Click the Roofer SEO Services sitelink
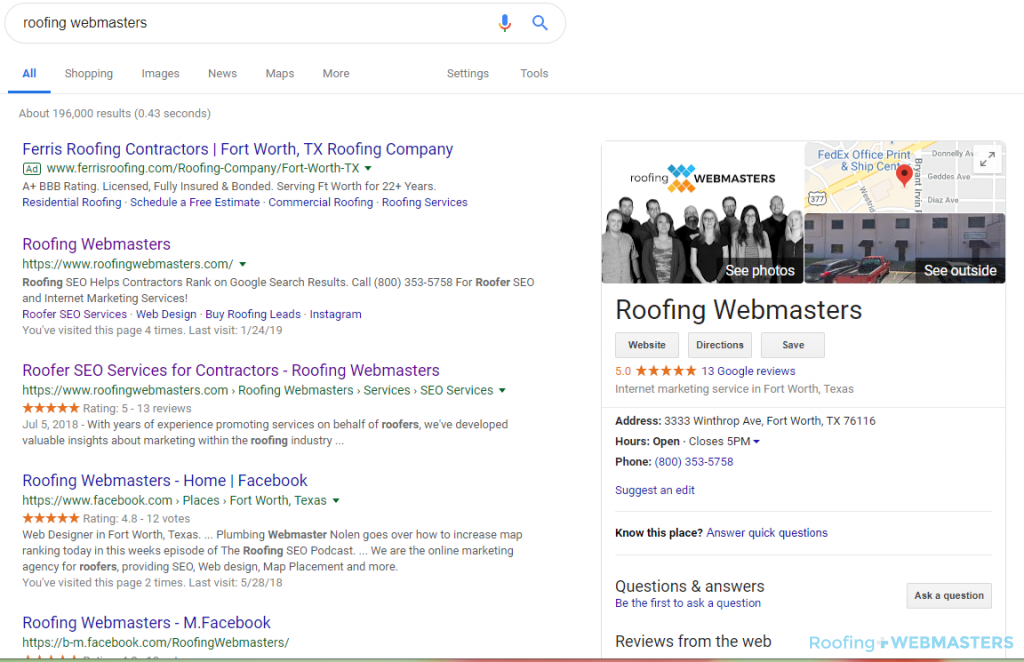Screen dimensions: 1024x662 pyautogui.click(x=74, y=314)
